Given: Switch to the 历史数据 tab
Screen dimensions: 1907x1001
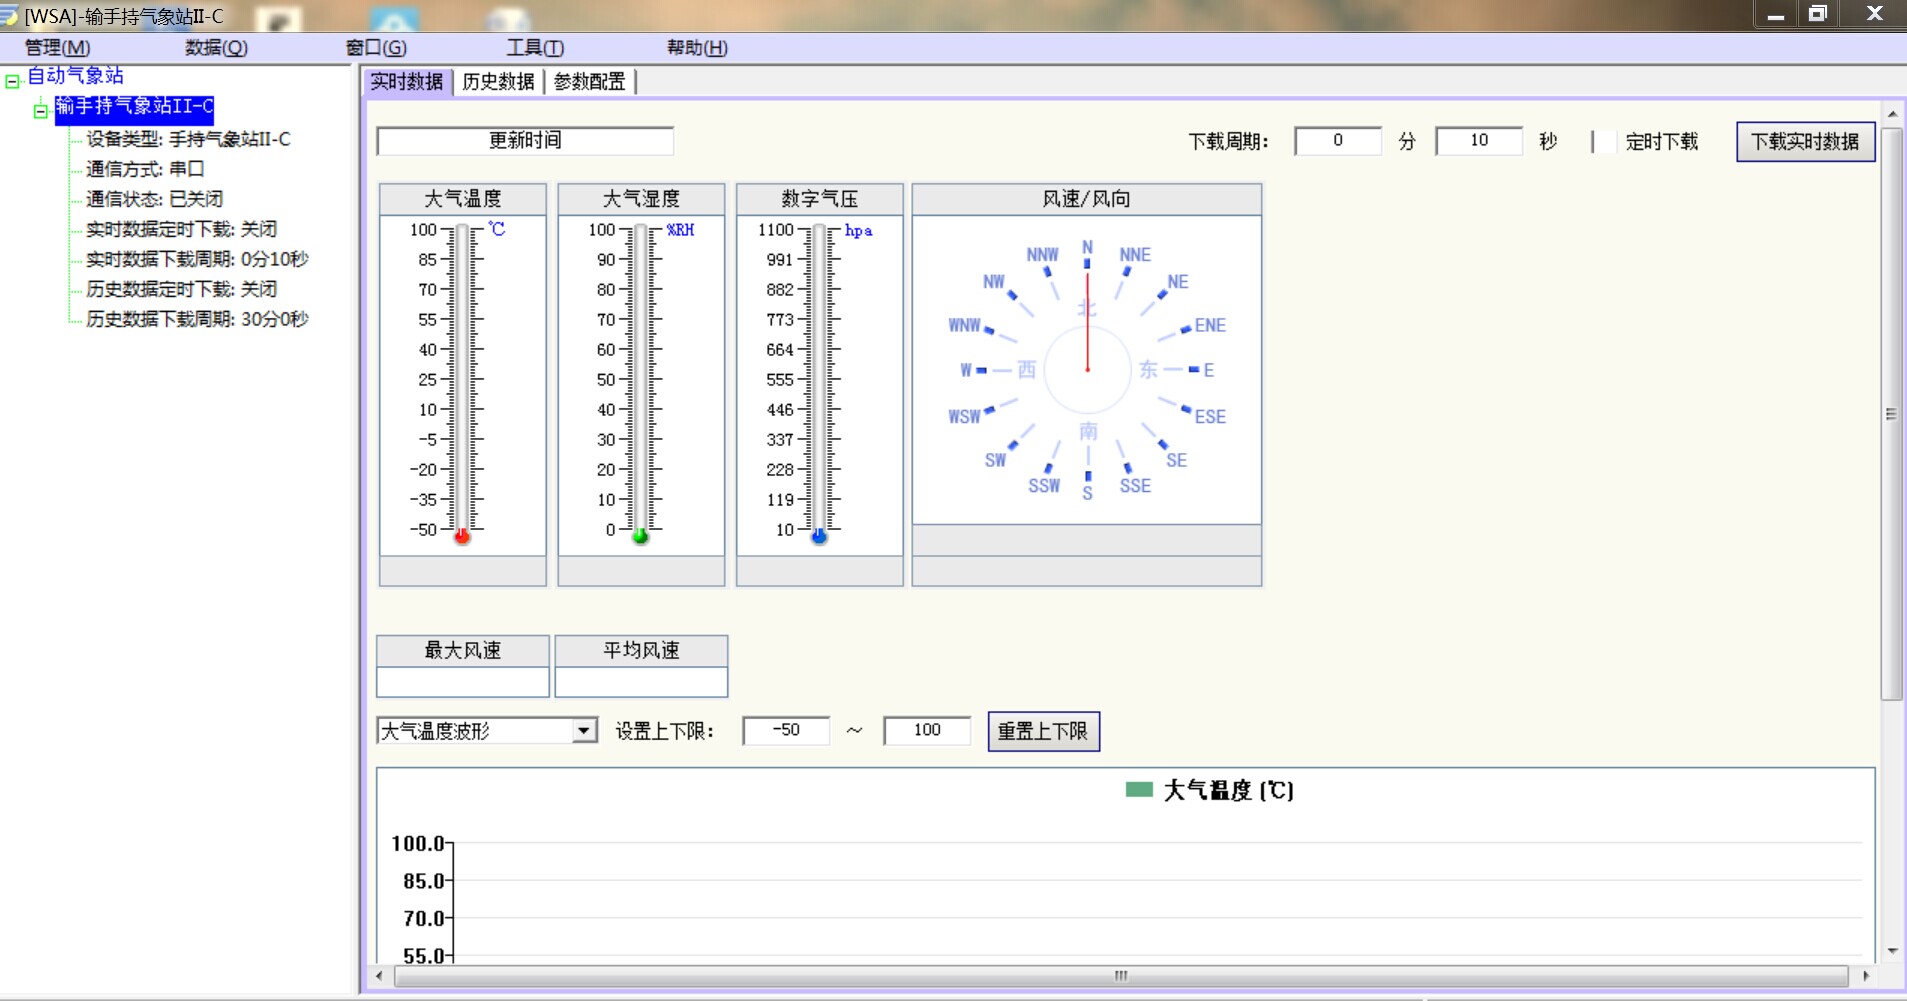Looking at the screenshot, I should click(x=498, y=82).
